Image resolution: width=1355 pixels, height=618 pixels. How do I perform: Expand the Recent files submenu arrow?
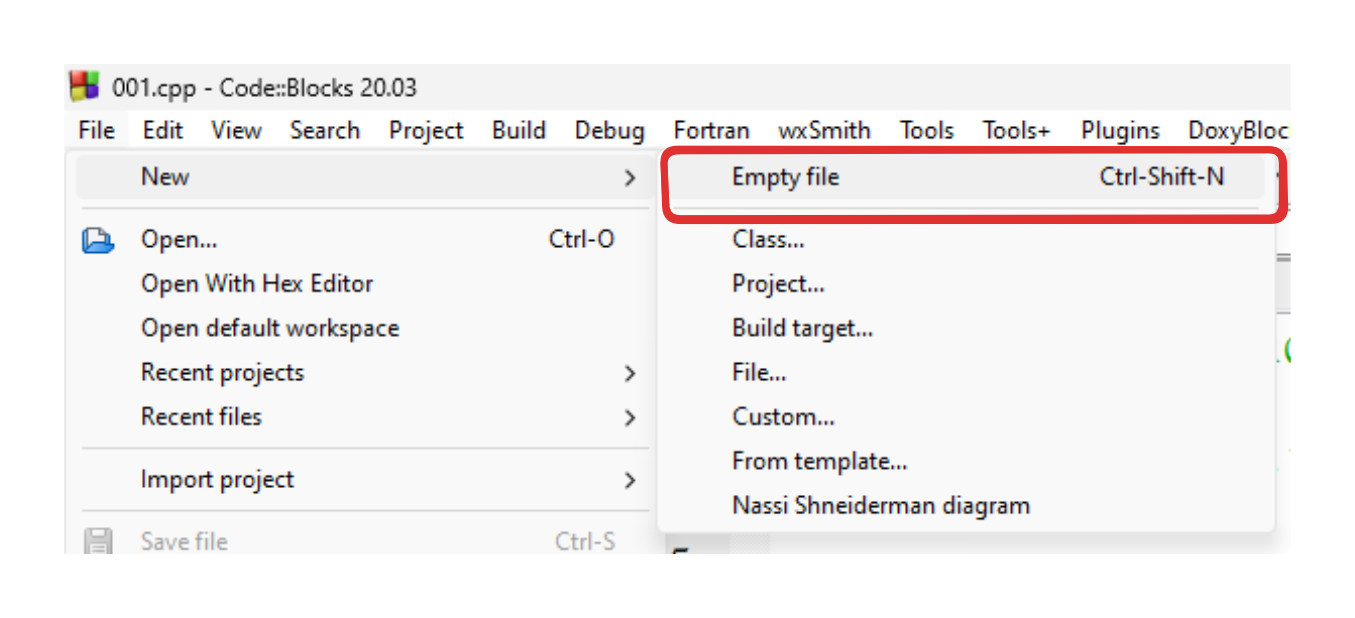point(630,417)
